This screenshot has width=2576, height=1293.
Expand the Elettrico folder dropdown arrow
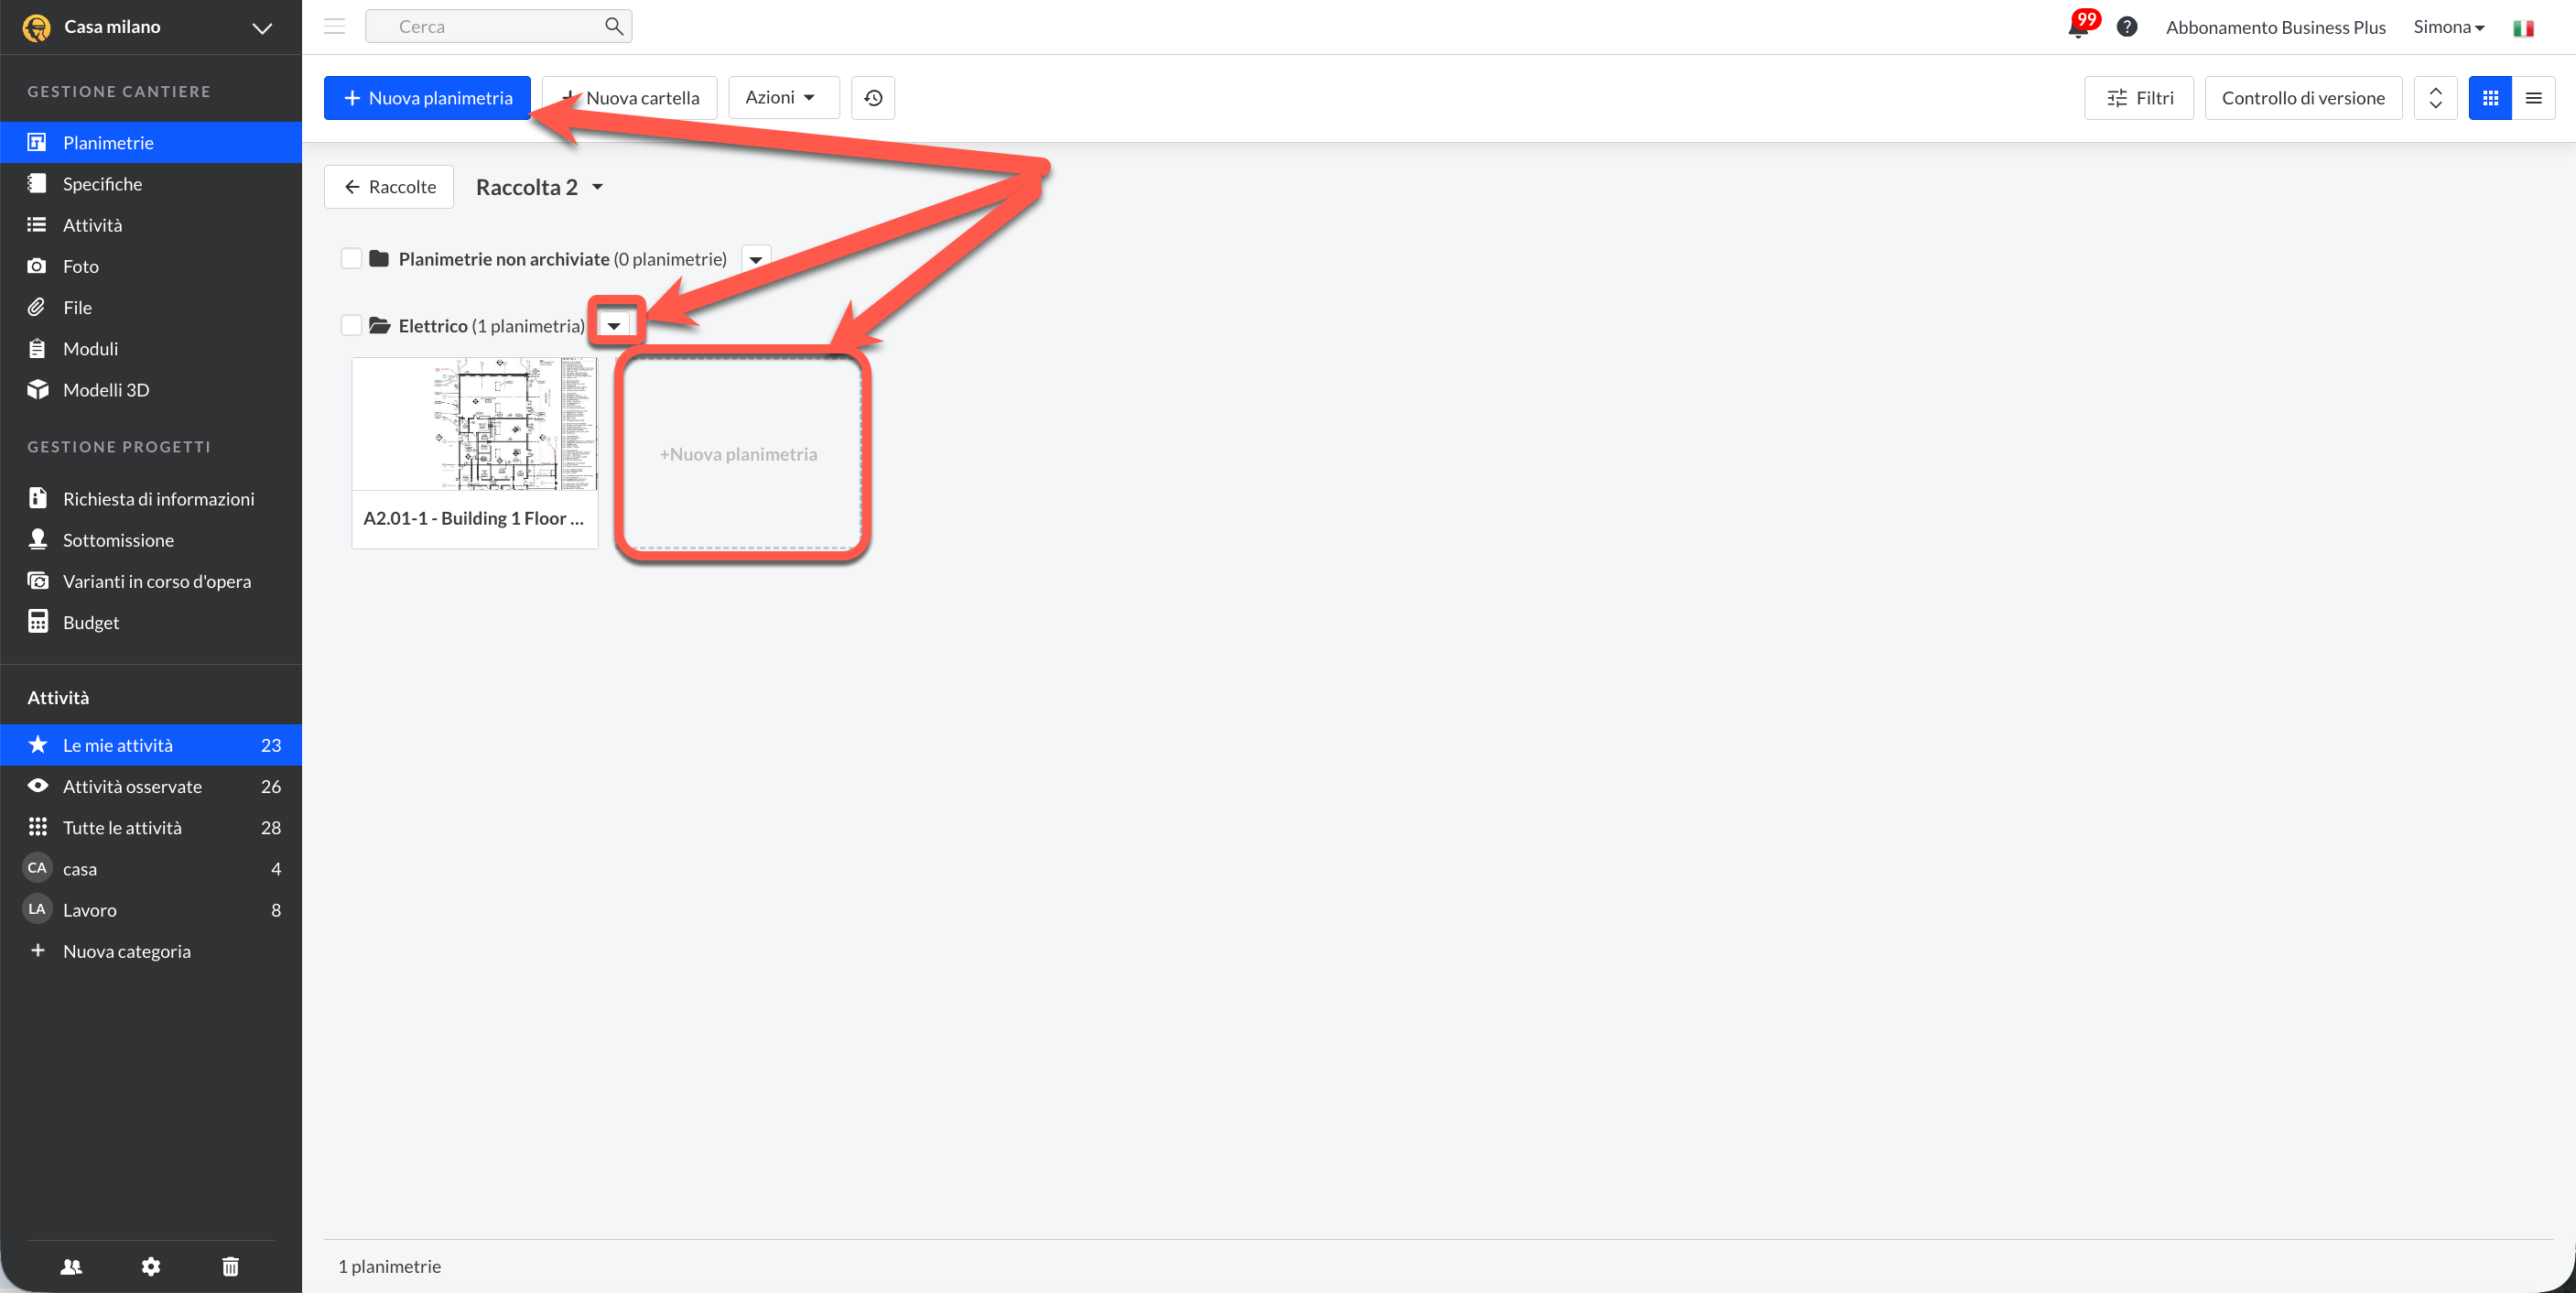pos(614,326)
